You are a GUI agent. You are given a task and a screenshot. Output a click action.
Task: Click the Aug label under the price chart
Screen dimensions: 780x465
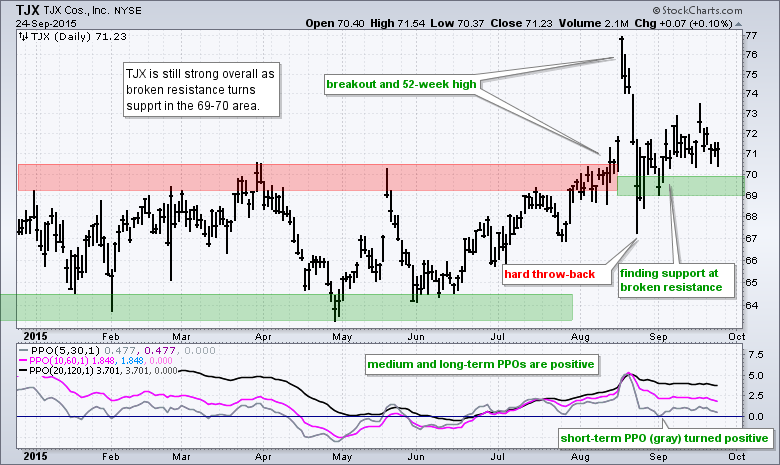coord(580,337)
